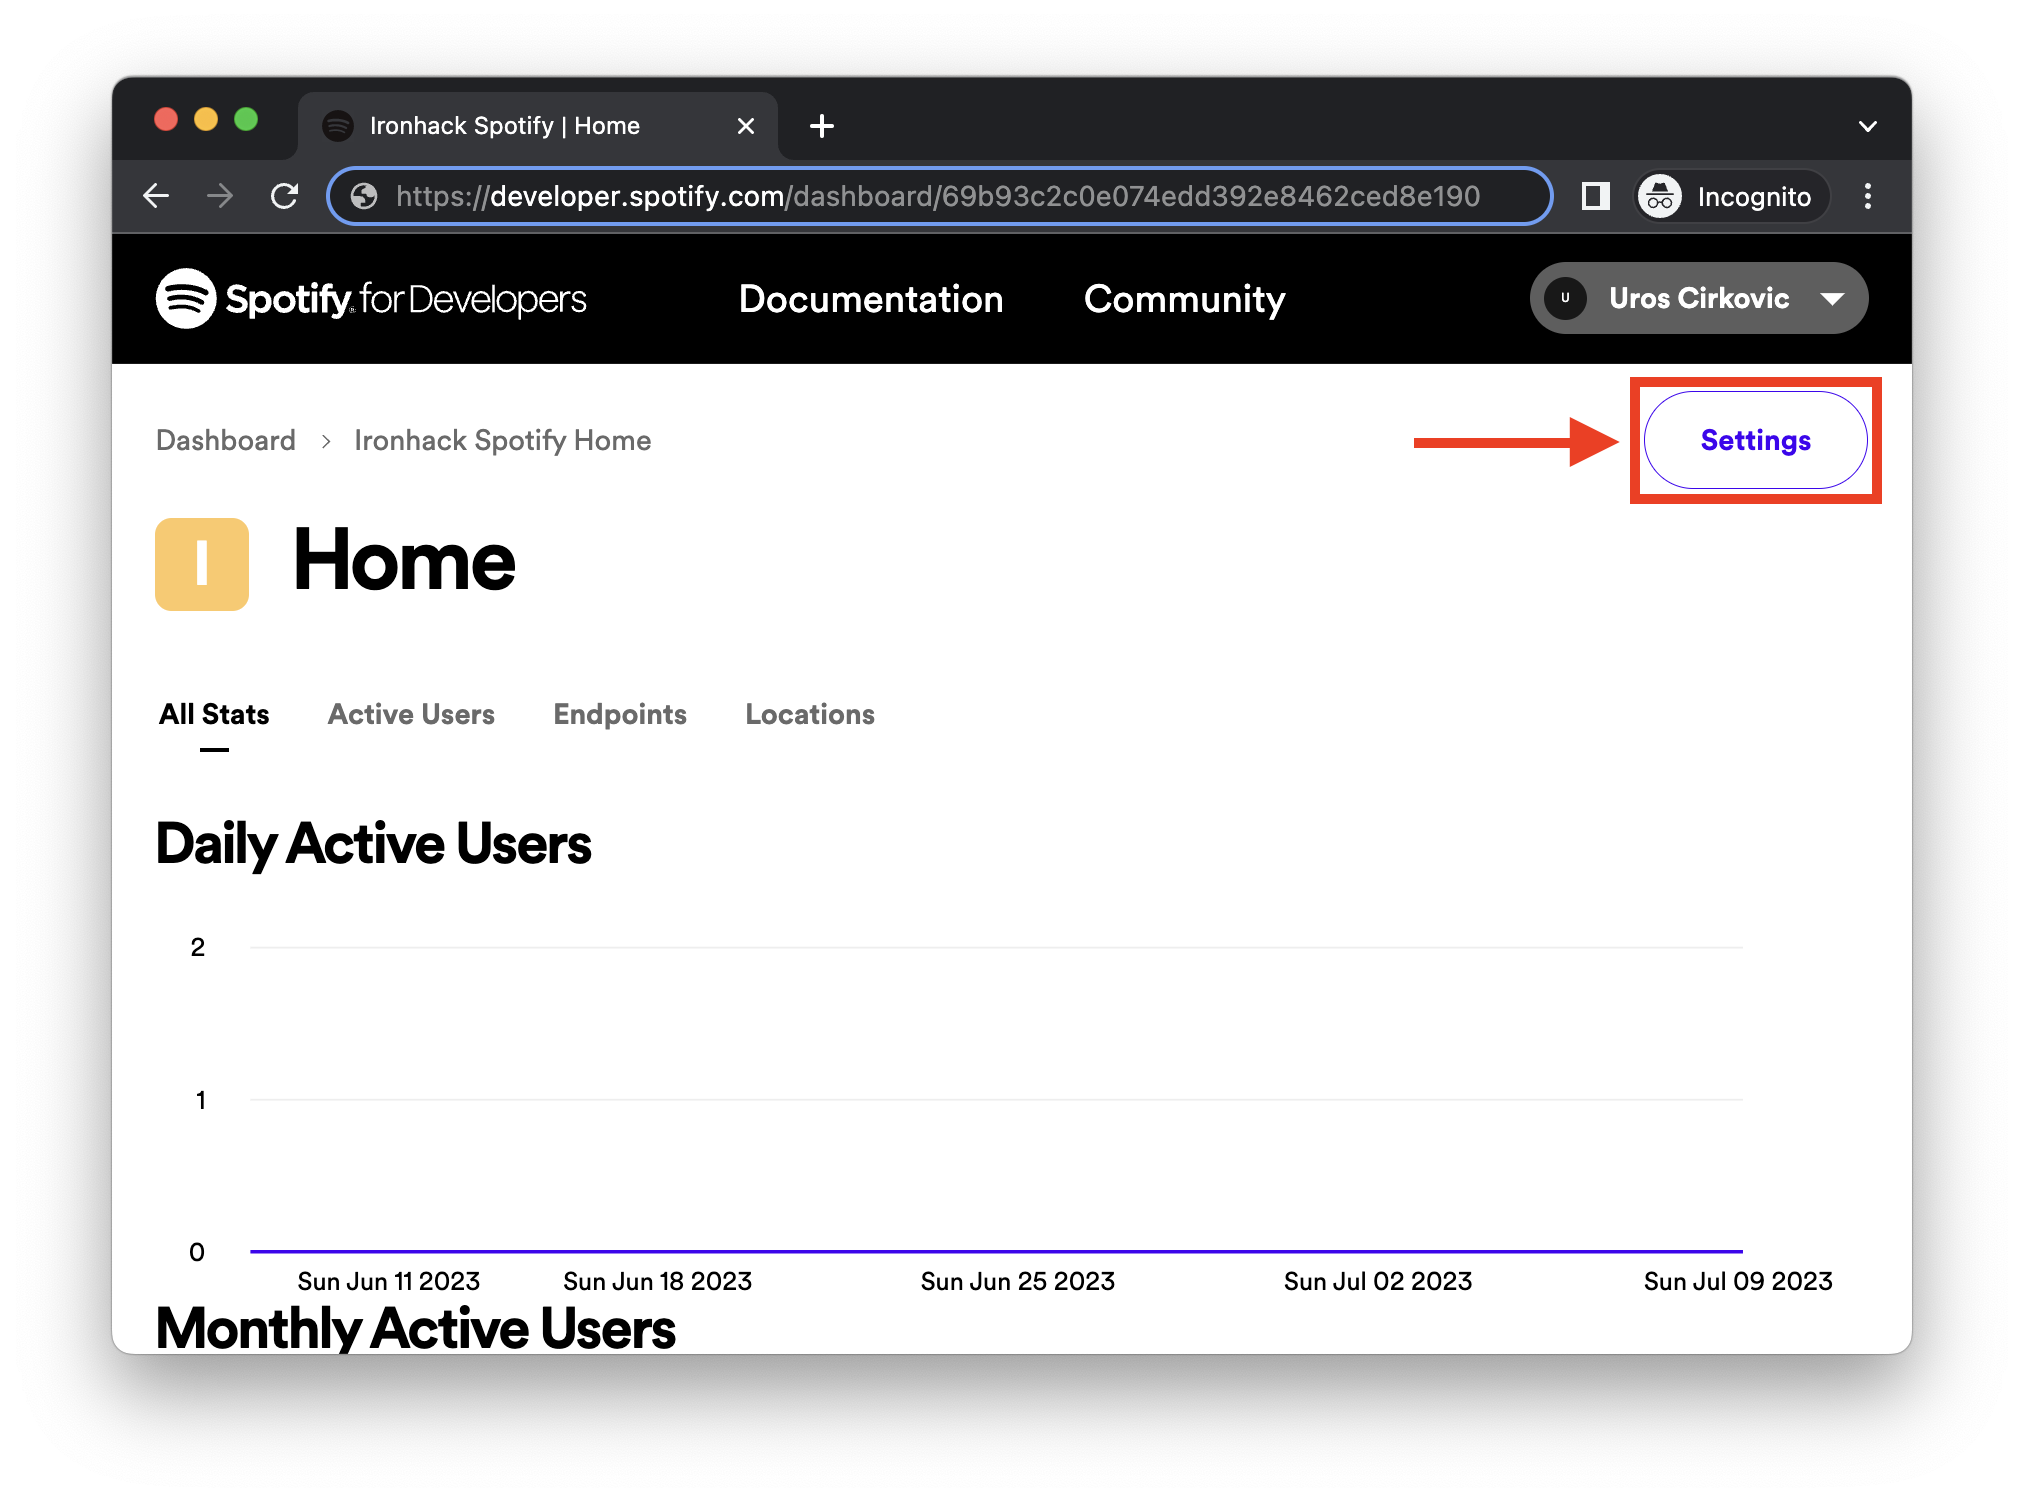Open Chrome three-dot menu
2024x1502 pixels.
(1867, 196)
